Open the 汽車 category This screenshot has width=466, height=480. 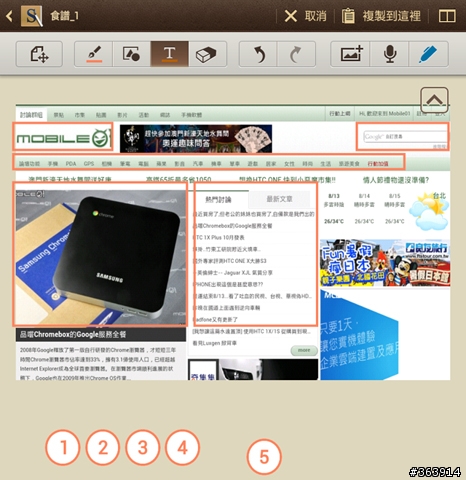(x=198, y=164)
